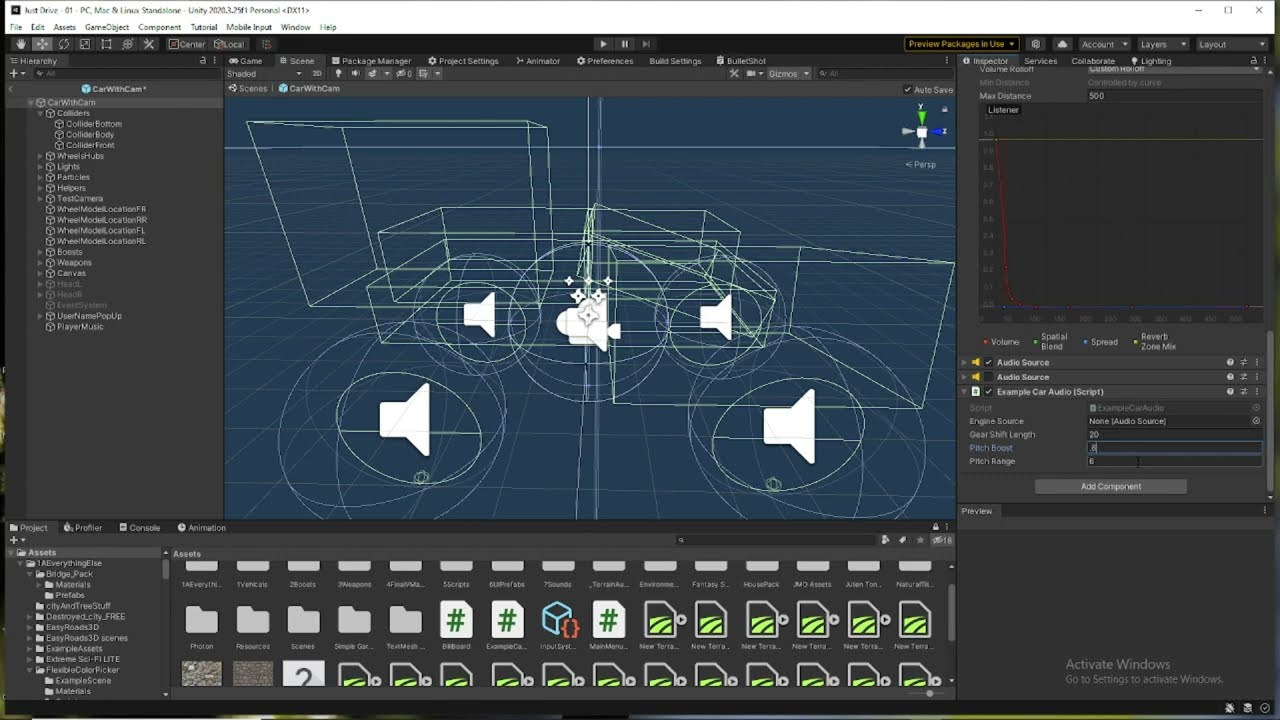Screen dimensions: 1280x720
Task: Open the Layout dropdown
Action: tap(1231, 44)
